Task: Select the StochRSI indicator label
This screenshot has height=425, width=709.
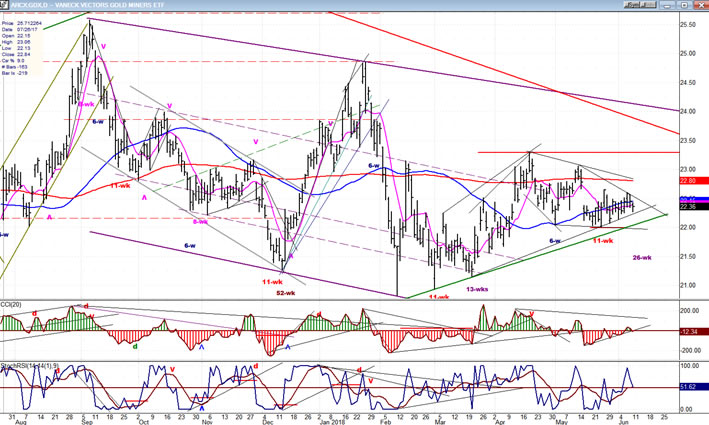Action: point(30,362)
